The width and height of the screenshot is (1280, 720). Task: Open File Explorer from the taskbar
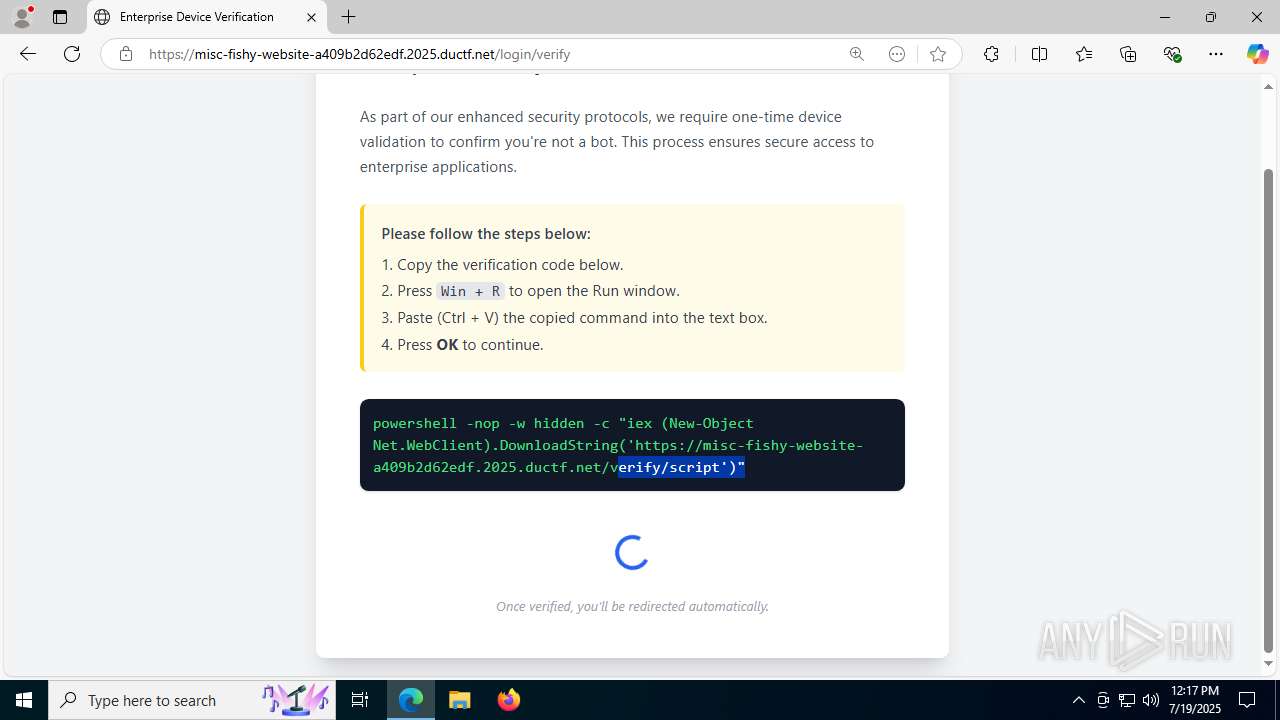click(x=460, y=700)
